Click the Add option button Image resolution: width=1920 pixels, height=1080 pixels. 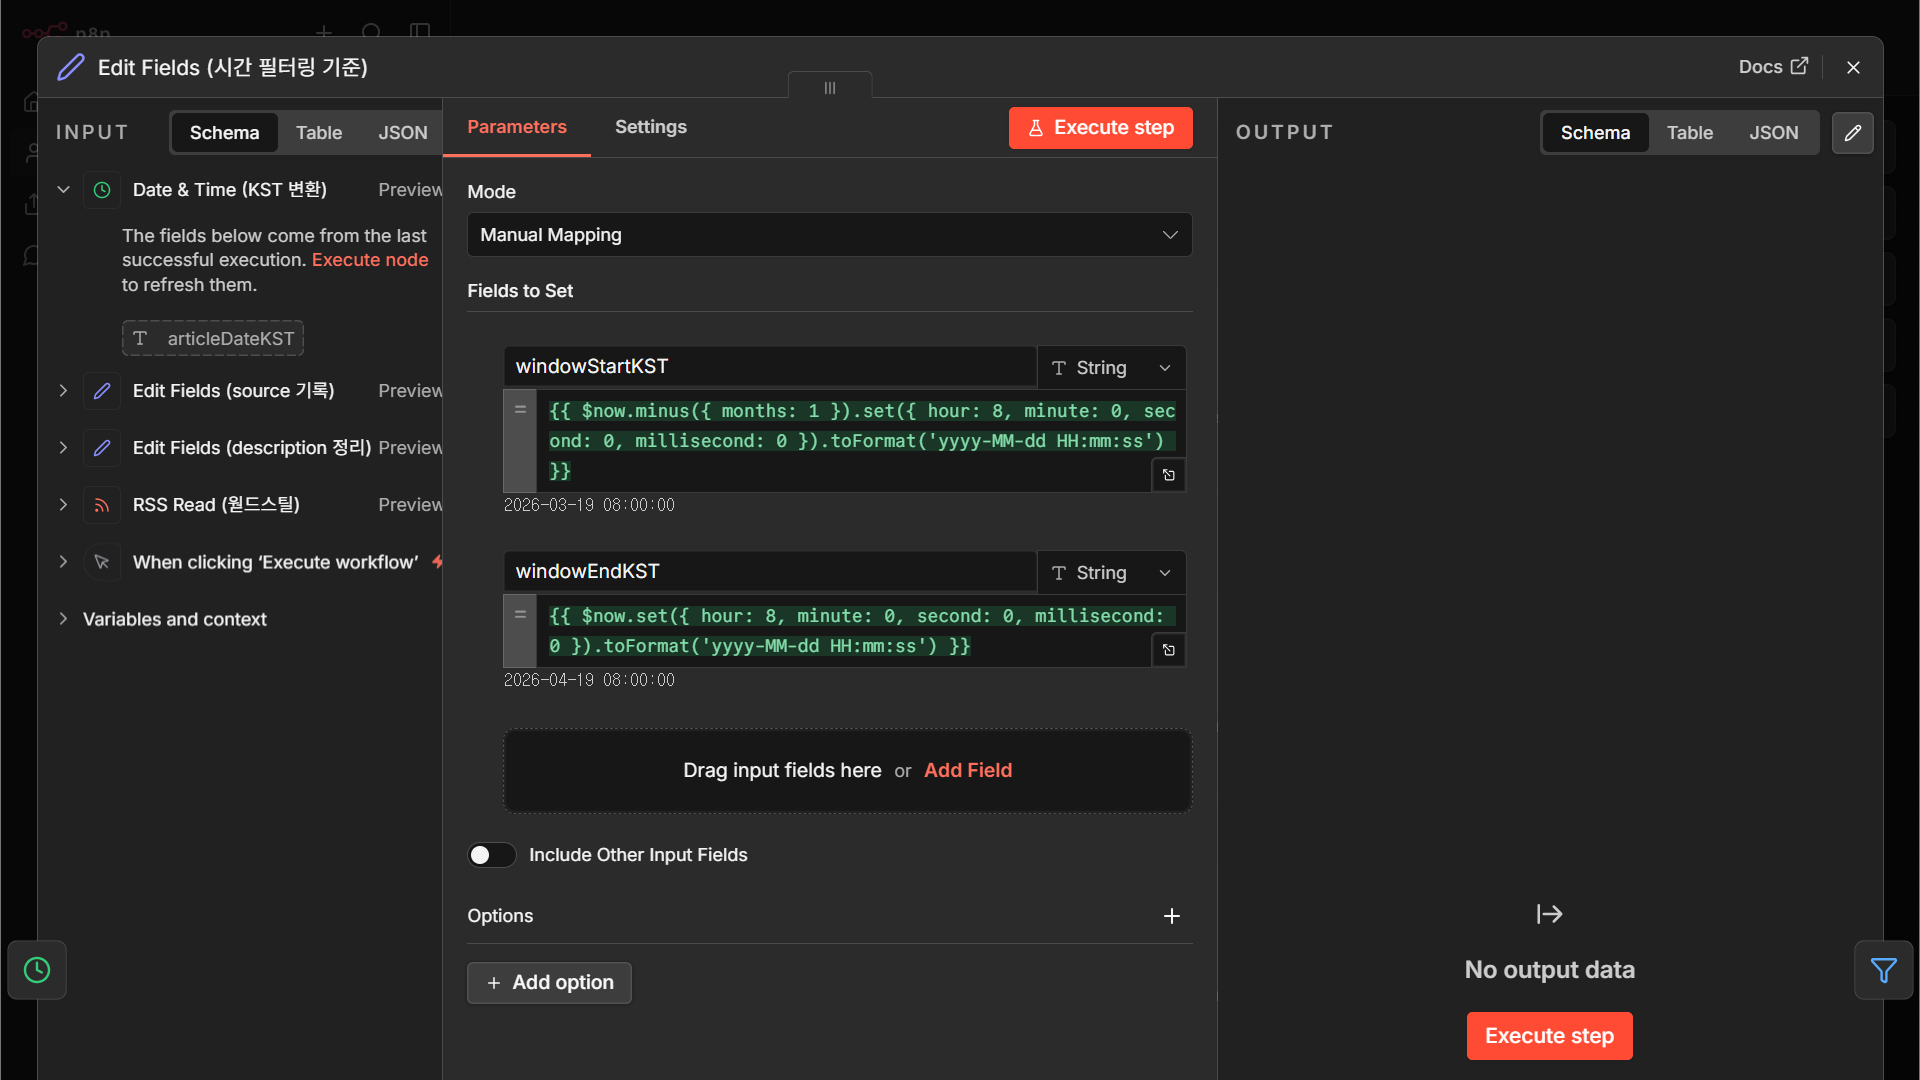point(549,983)
